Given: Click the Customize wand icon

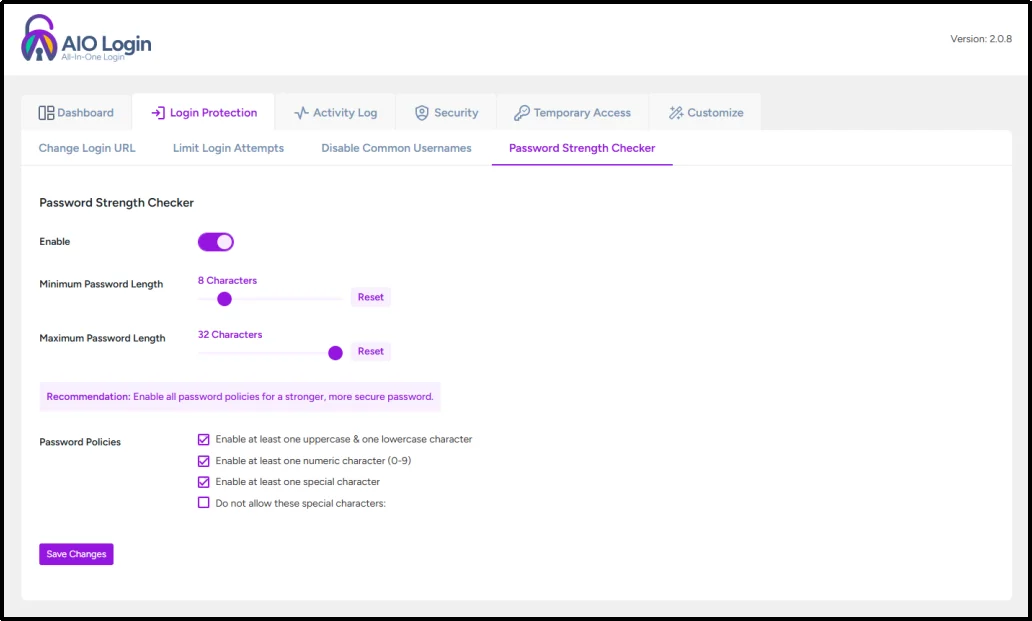Looking at the screenshot, I should click(x=675, y=112).
